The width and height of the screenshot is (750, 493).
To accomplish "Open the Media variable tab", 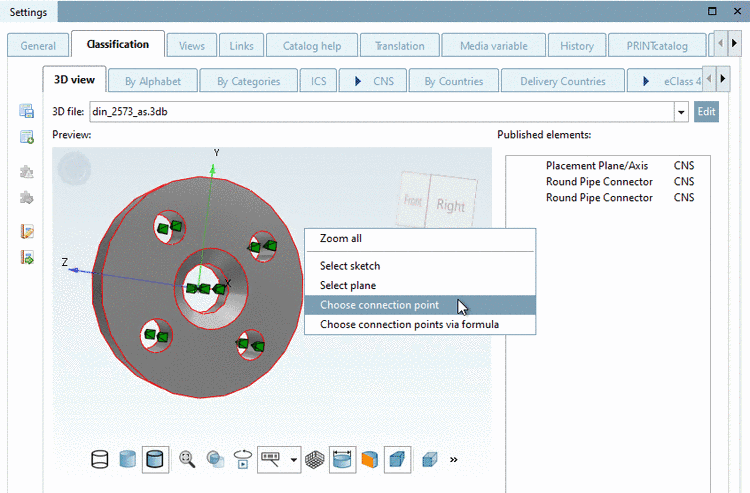I will point(494,46).
